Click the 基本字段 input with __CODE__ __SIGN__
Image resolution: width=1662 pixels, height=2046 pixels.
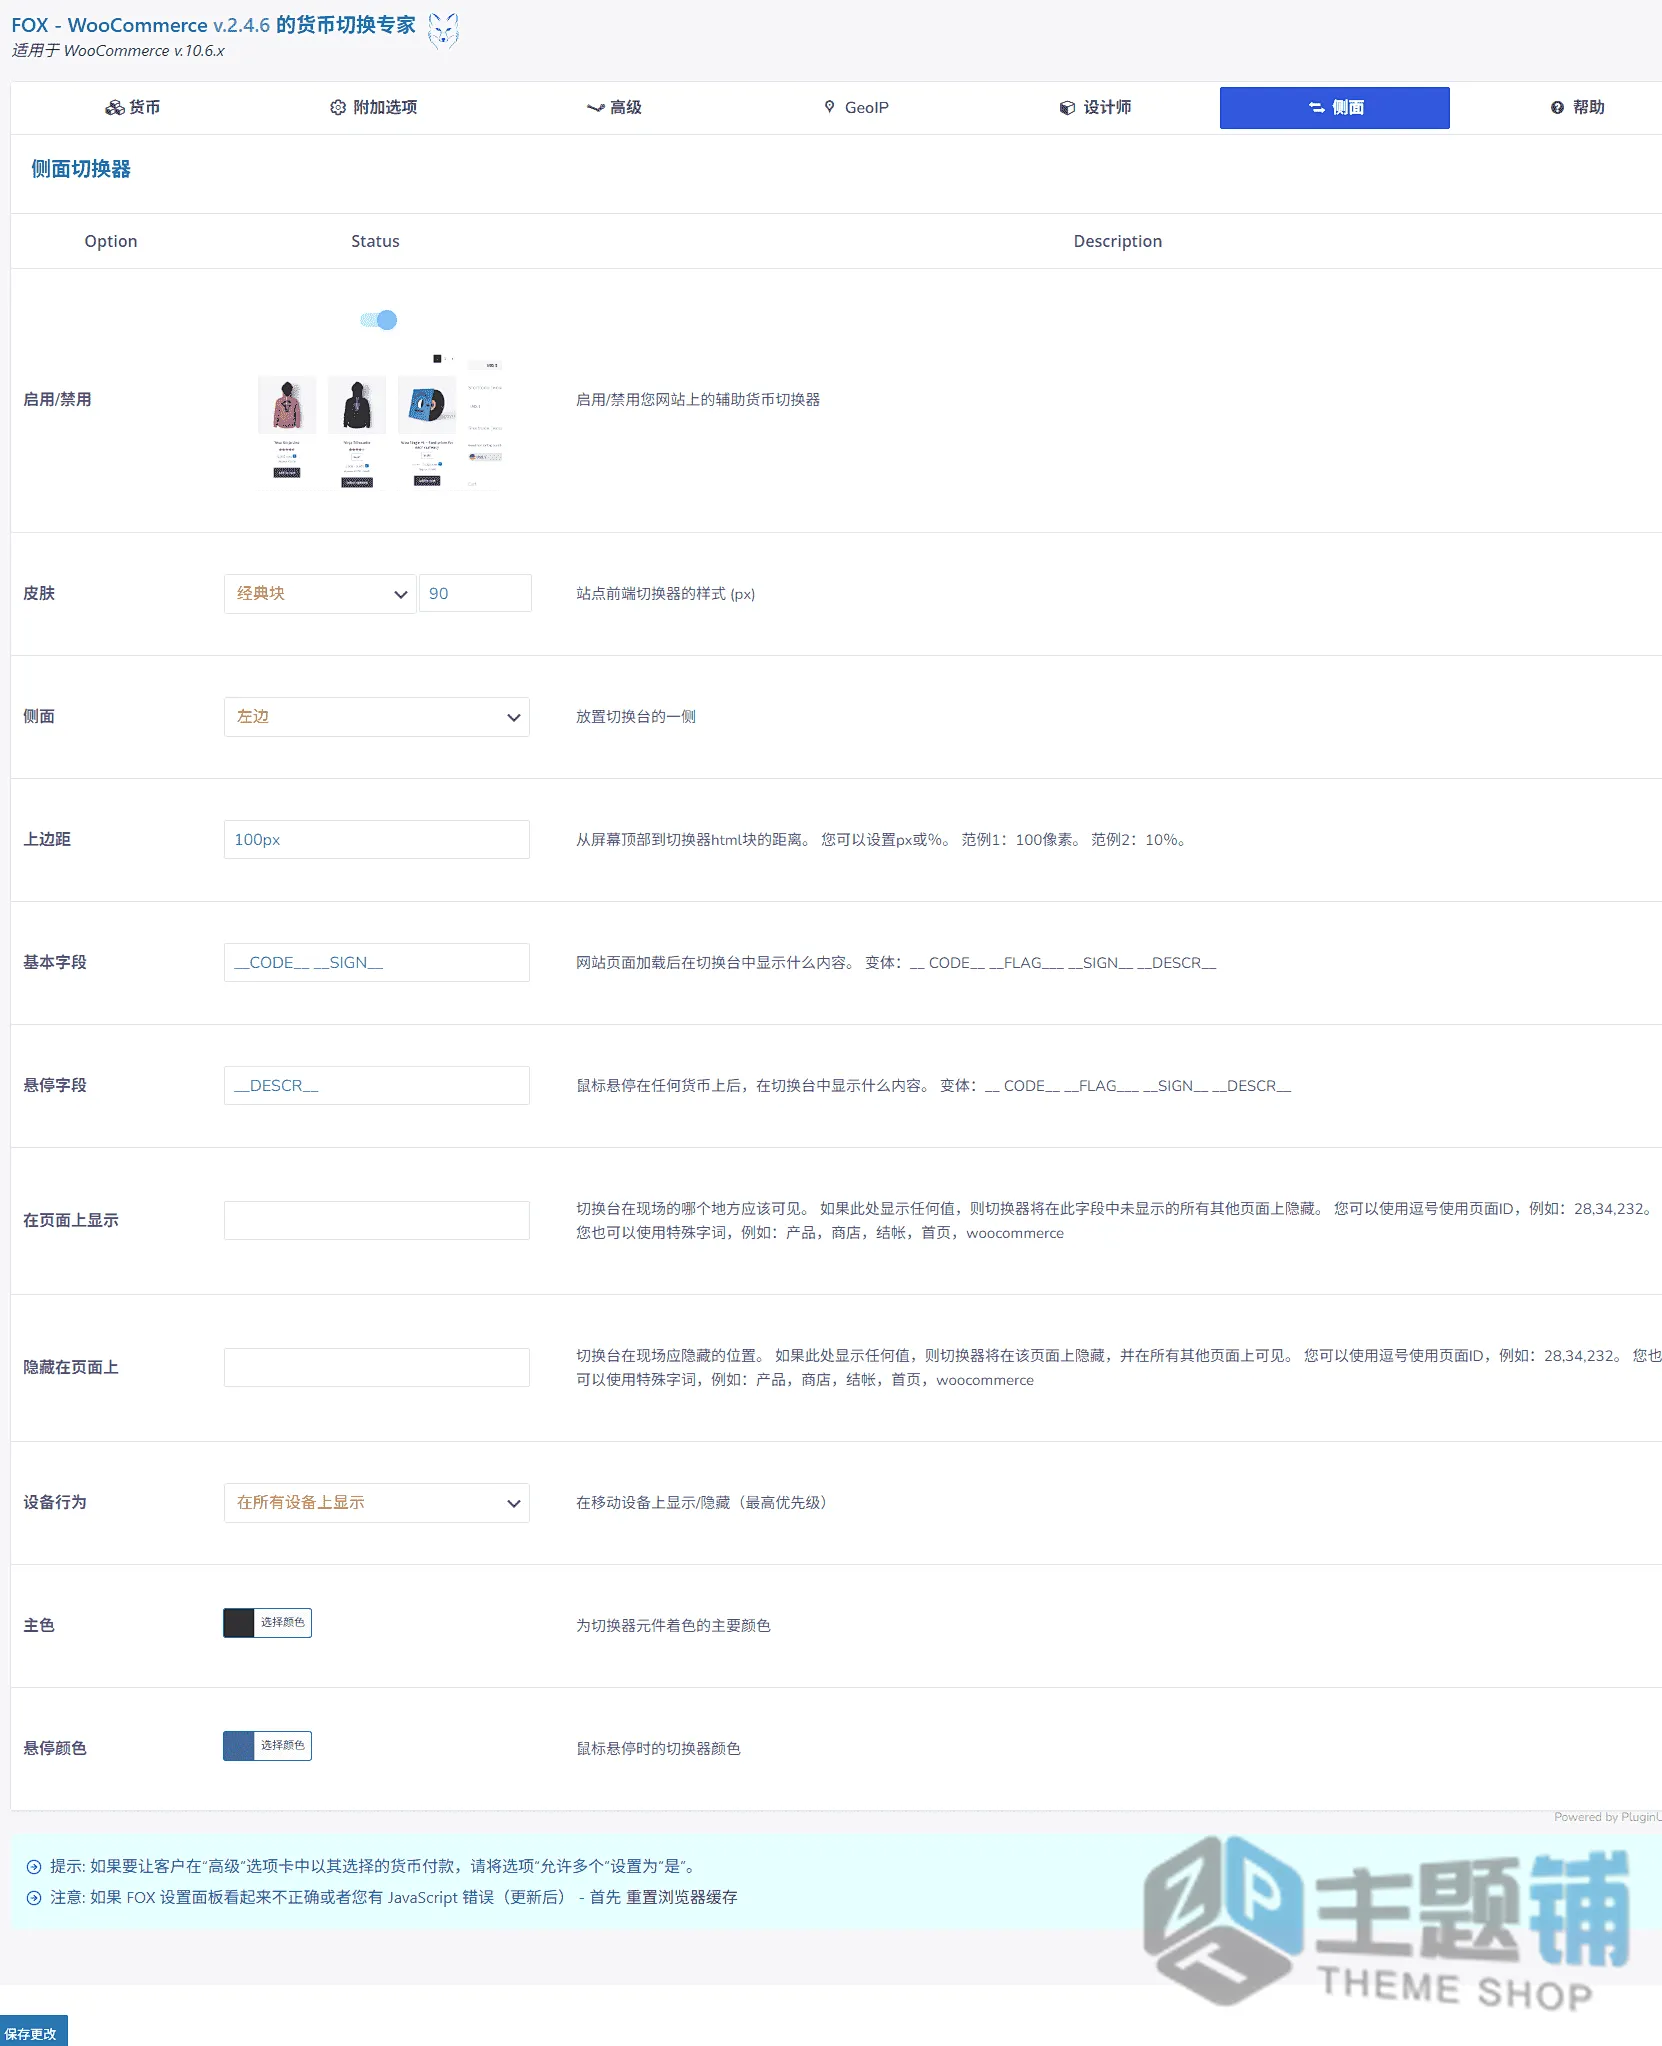coord(377,963)
